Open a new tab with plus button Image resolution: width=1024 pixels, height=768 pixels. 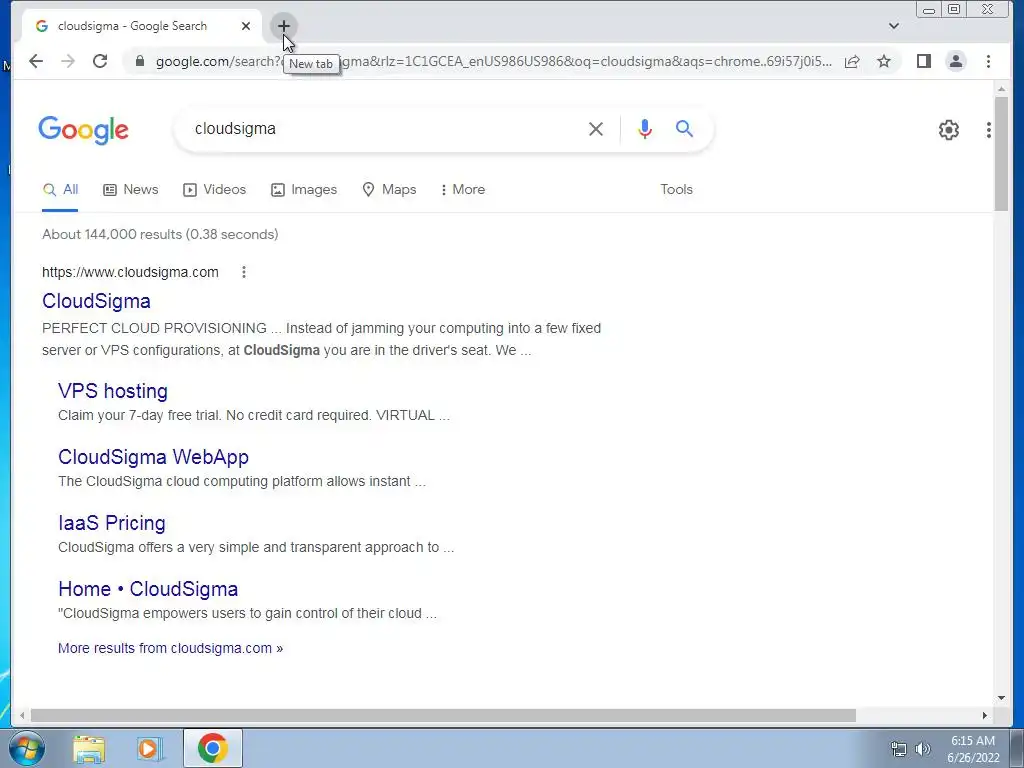(x=283, y=26)
